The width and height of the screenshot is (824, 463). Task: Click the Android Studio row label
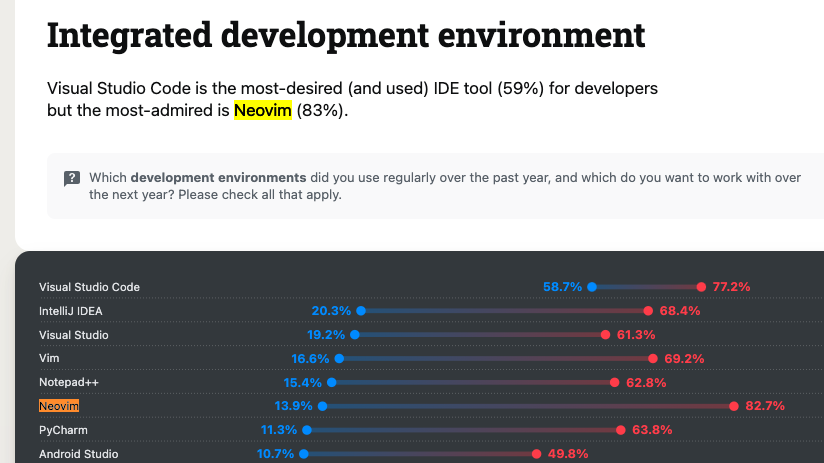click(x=78, y=454)
